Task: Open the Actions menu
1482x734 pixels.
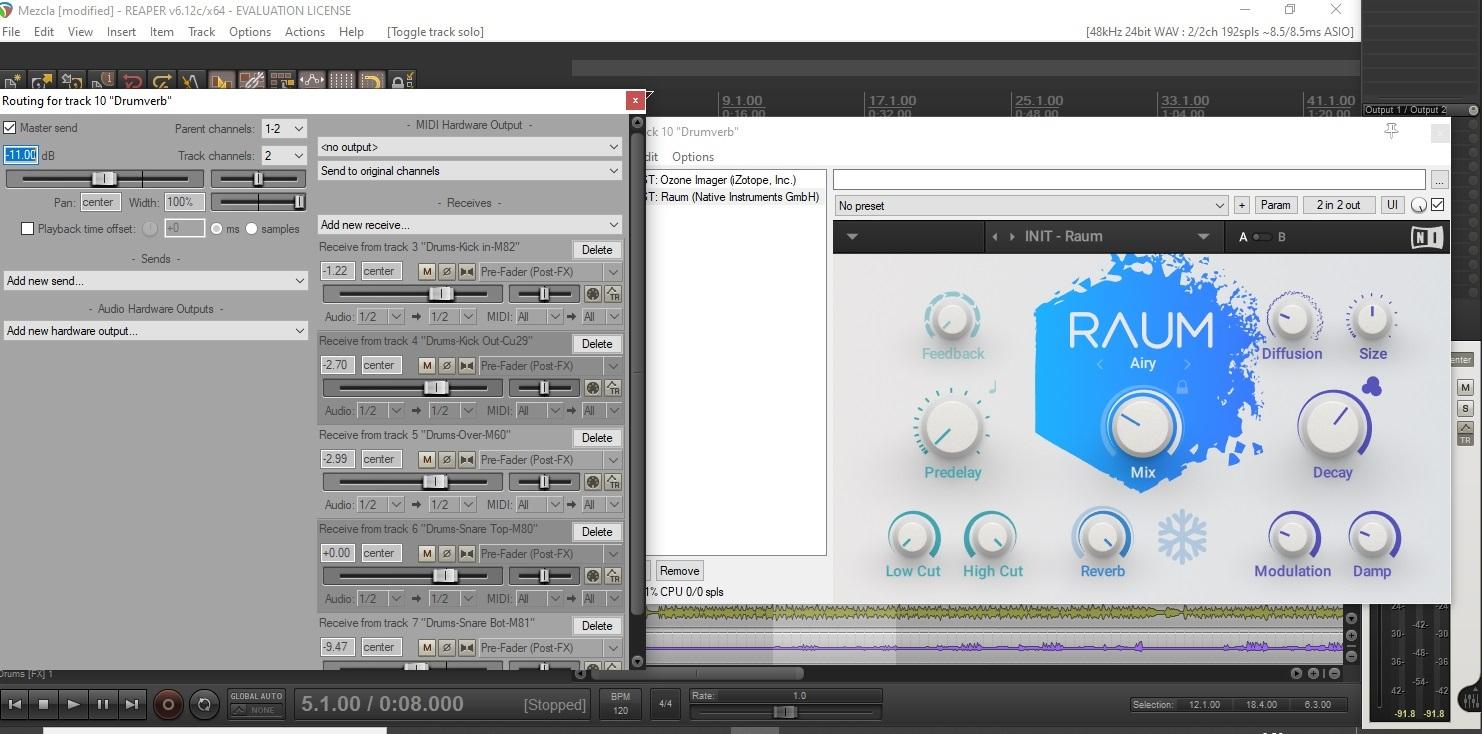Action: click(x=304, y=32)
